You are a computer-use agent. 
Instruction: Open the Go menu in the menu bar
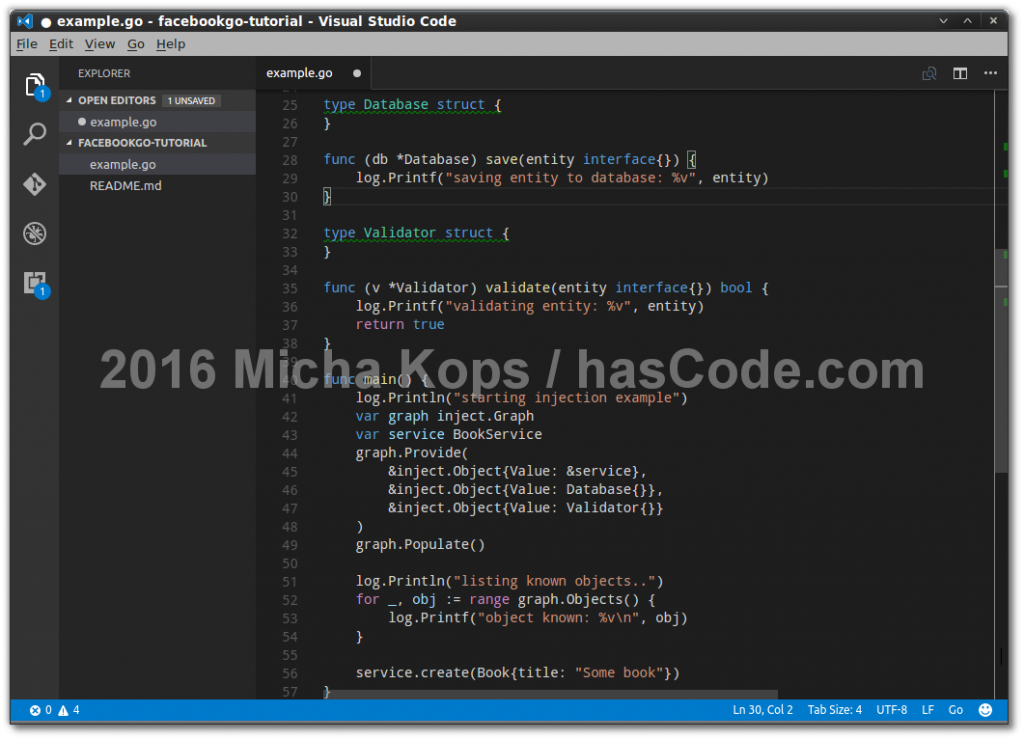135,44
